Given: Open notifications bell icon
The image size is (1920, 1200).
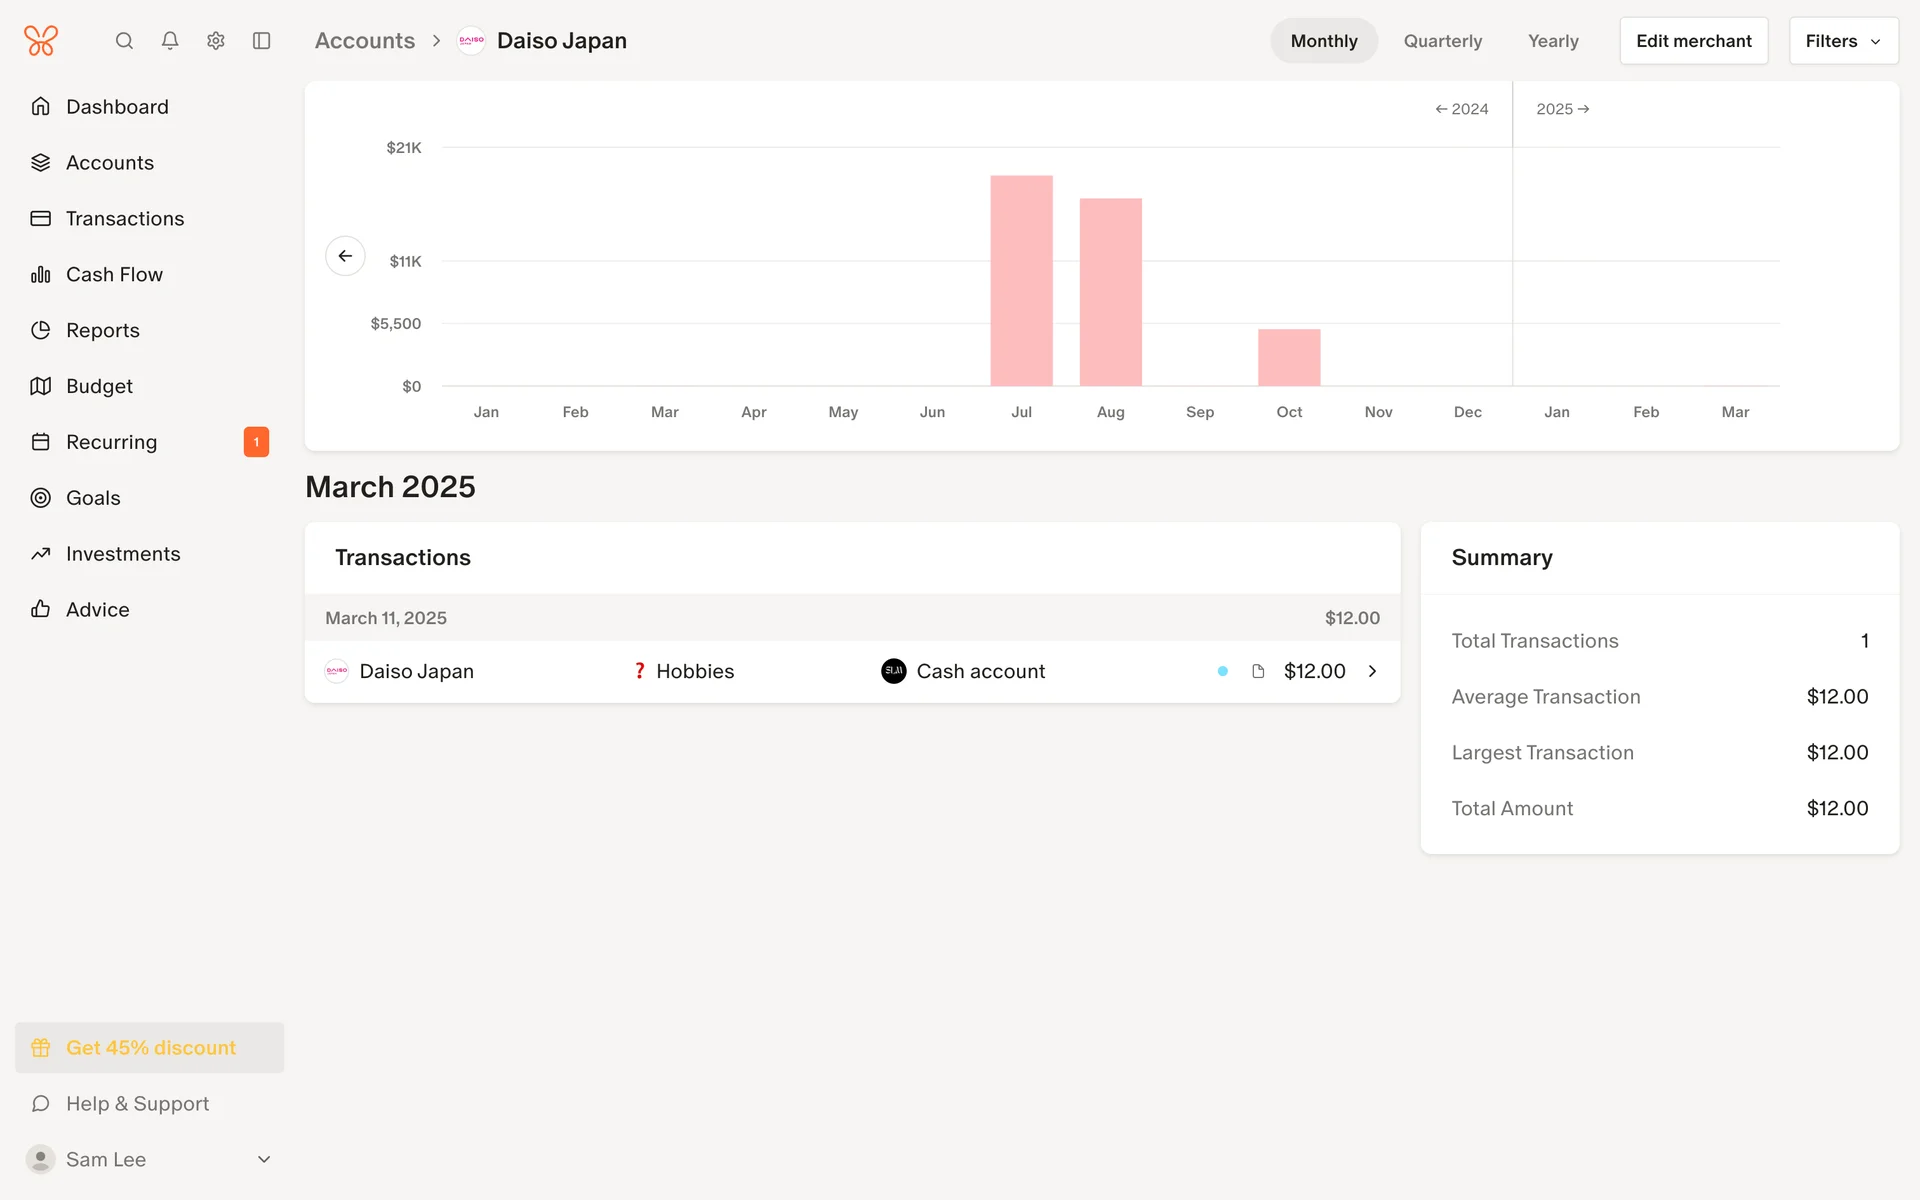Looking at the screenshot, I should pyautogui.click(x=170, y=41).
